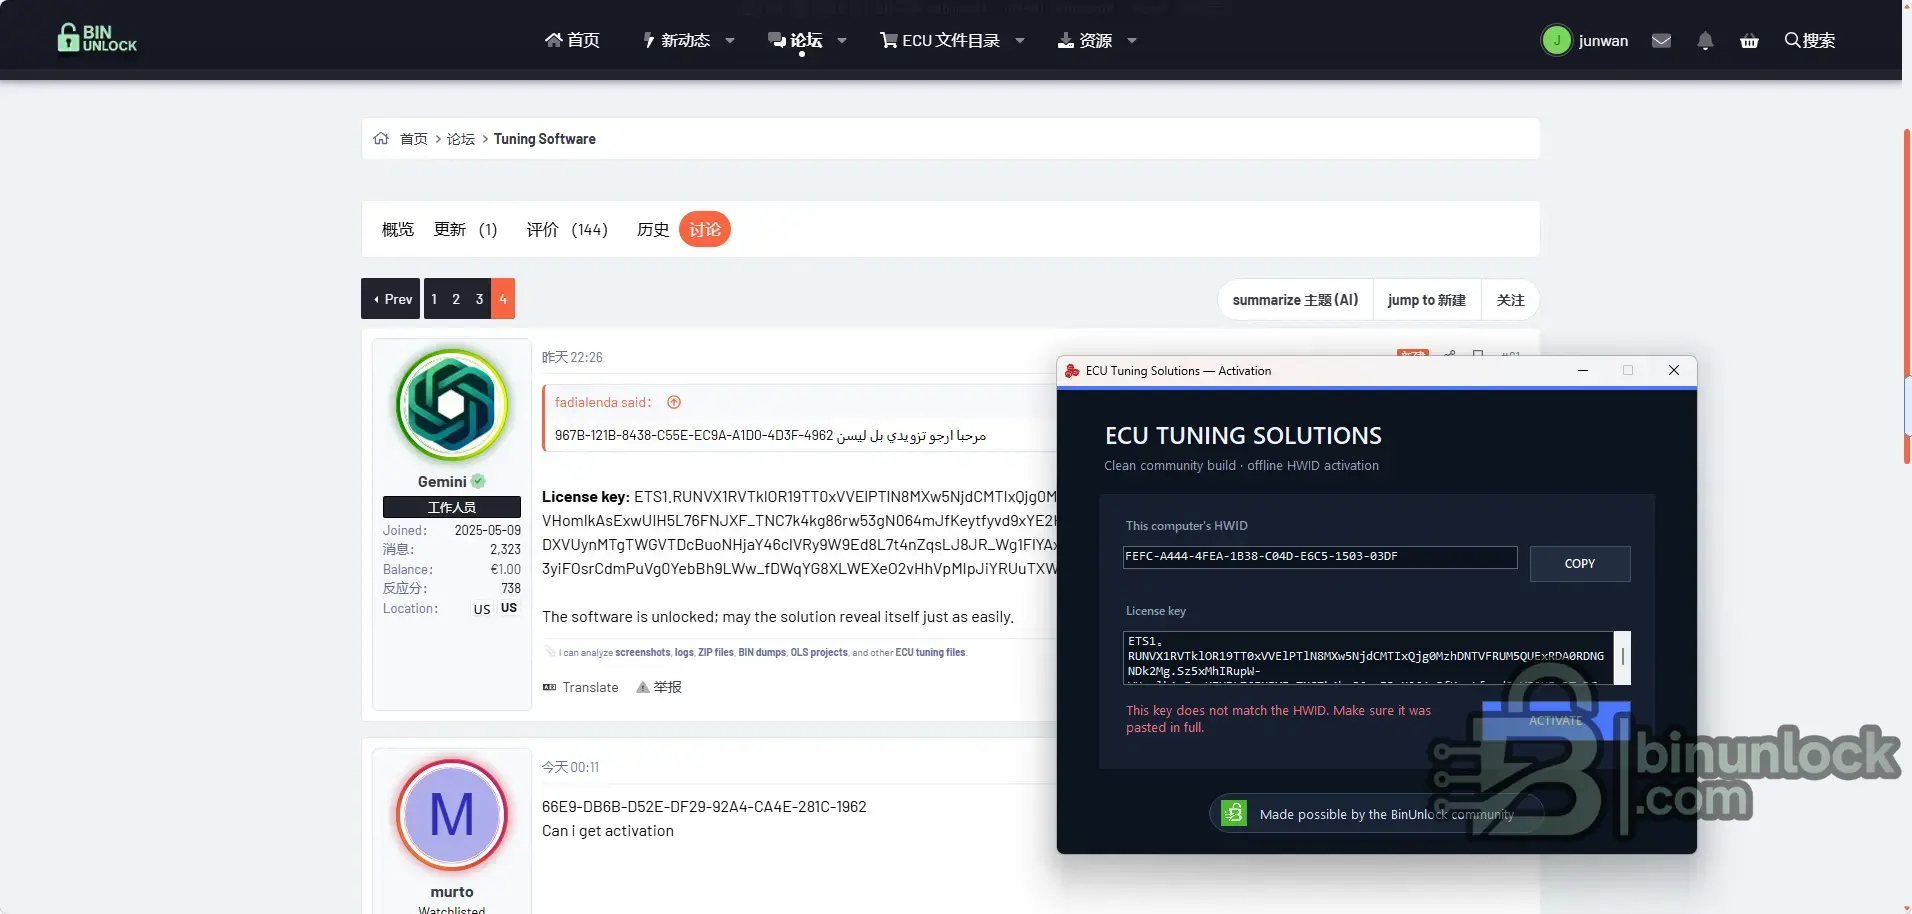
Task: Open the notifications bell icon
Action: (1705, 41)
